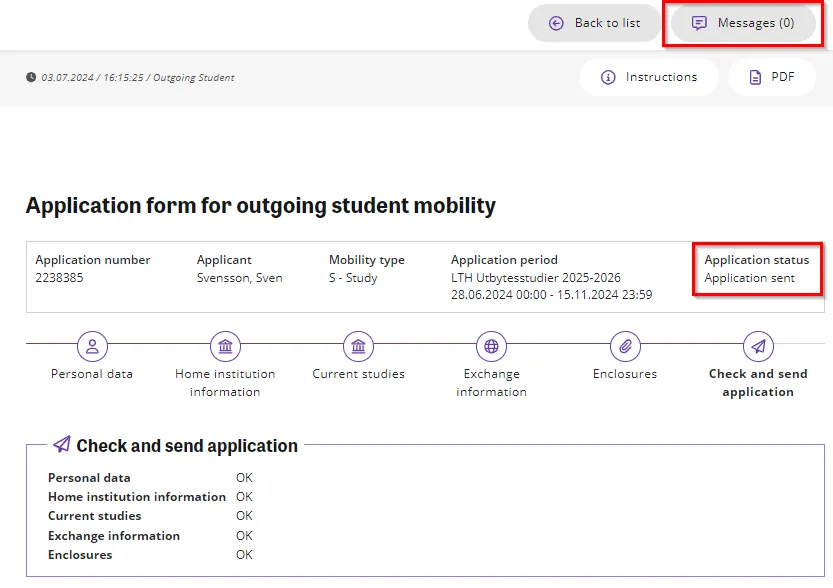The height and width of the screenshot is (588, 833).
Task: Click paper plane icon in section heading
Action: (62, 445)
